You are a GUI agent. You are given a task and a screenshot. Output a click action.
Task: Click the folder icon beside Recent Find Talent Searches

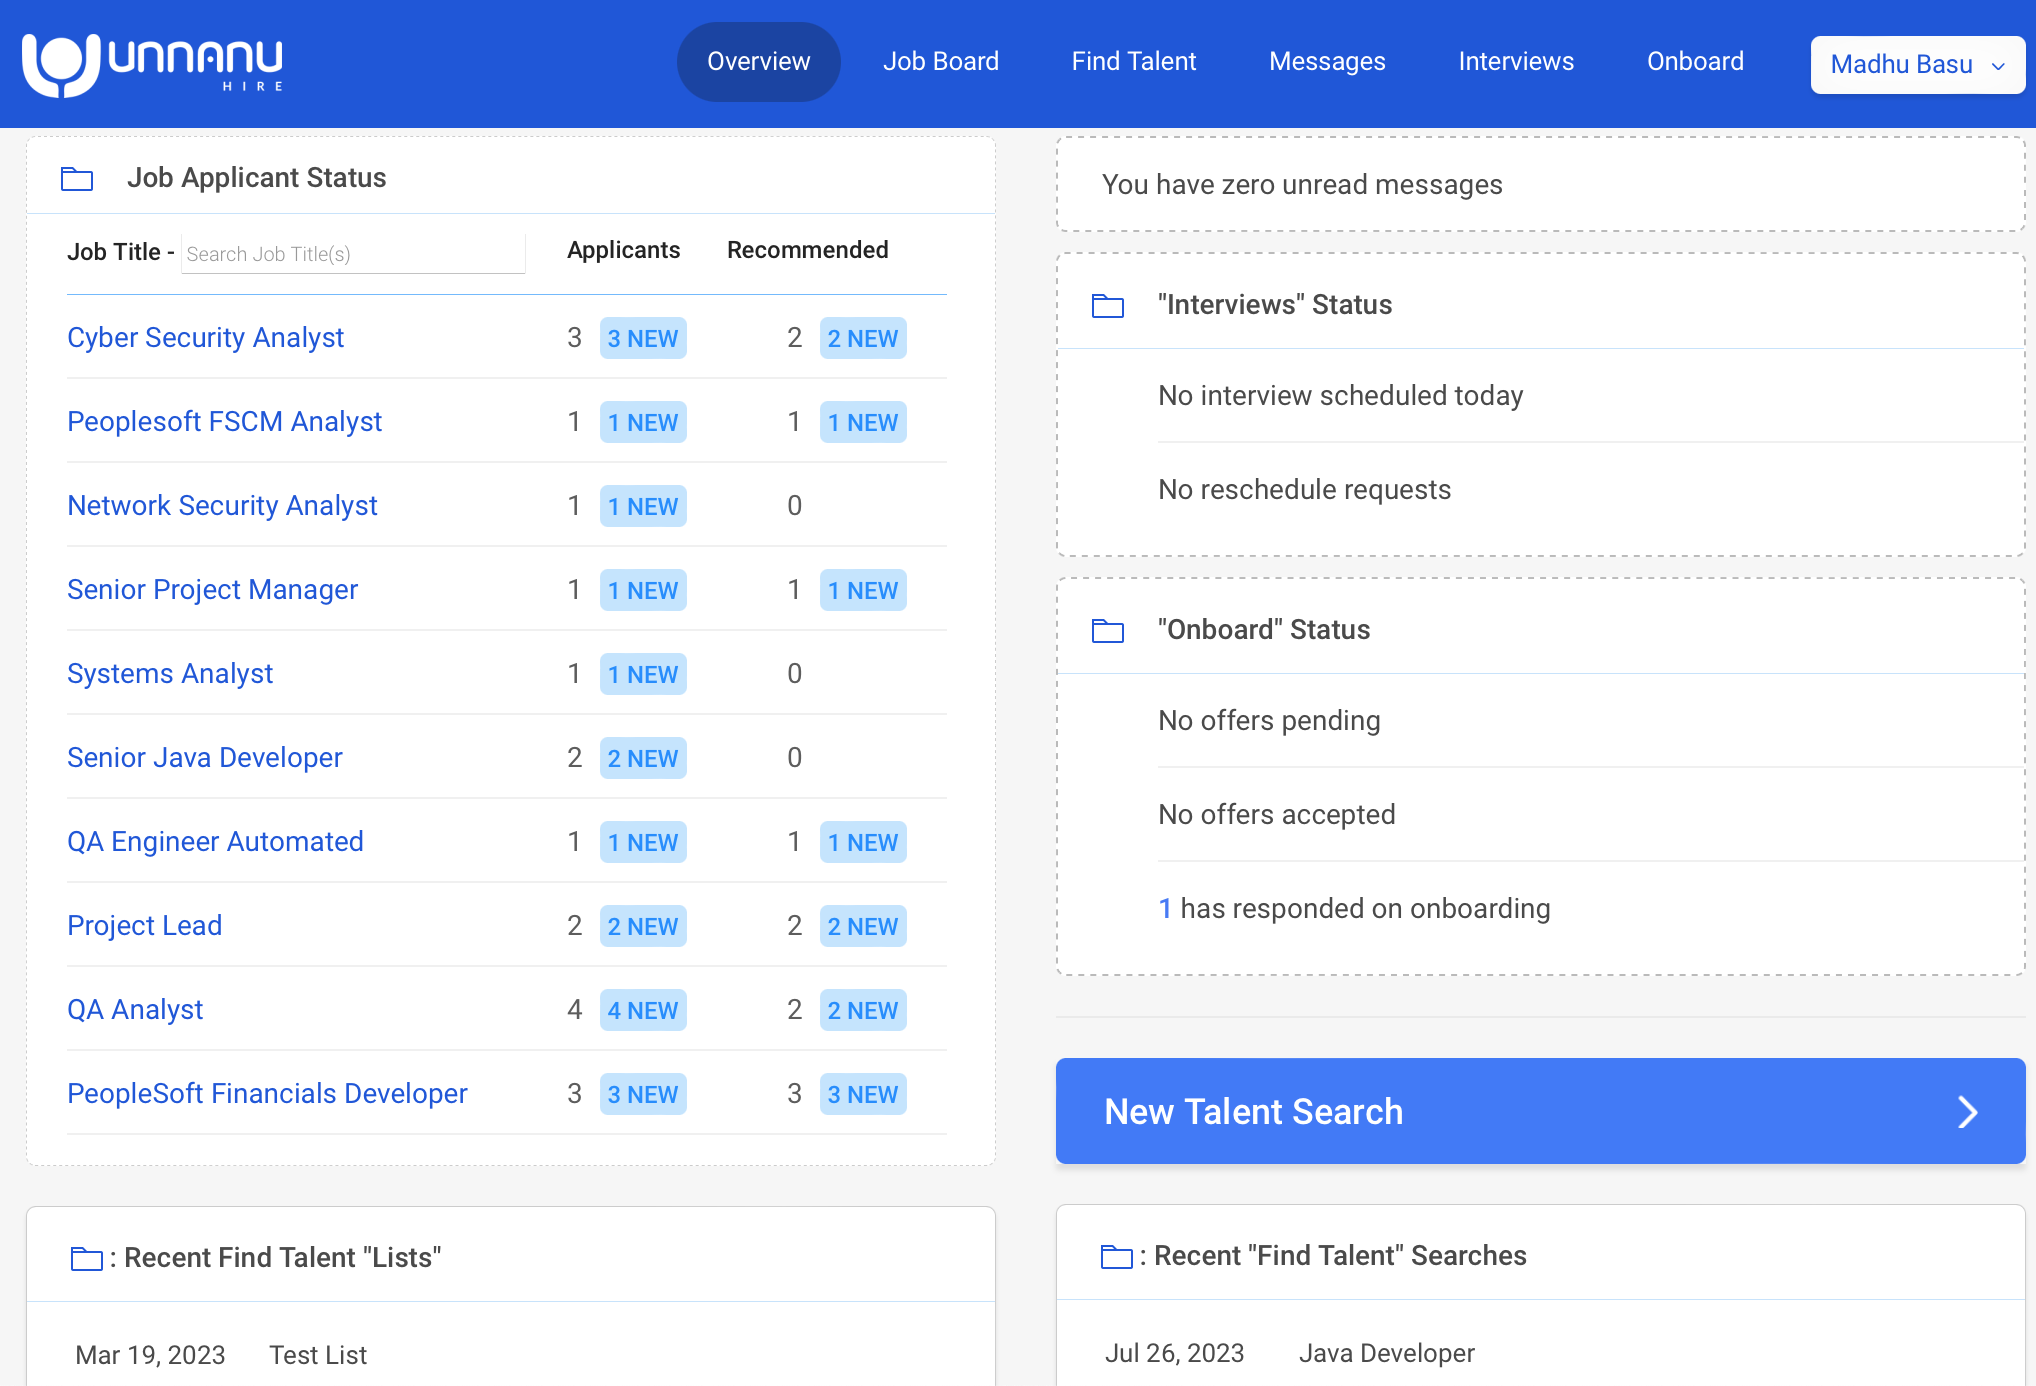click(1116, 1255)
